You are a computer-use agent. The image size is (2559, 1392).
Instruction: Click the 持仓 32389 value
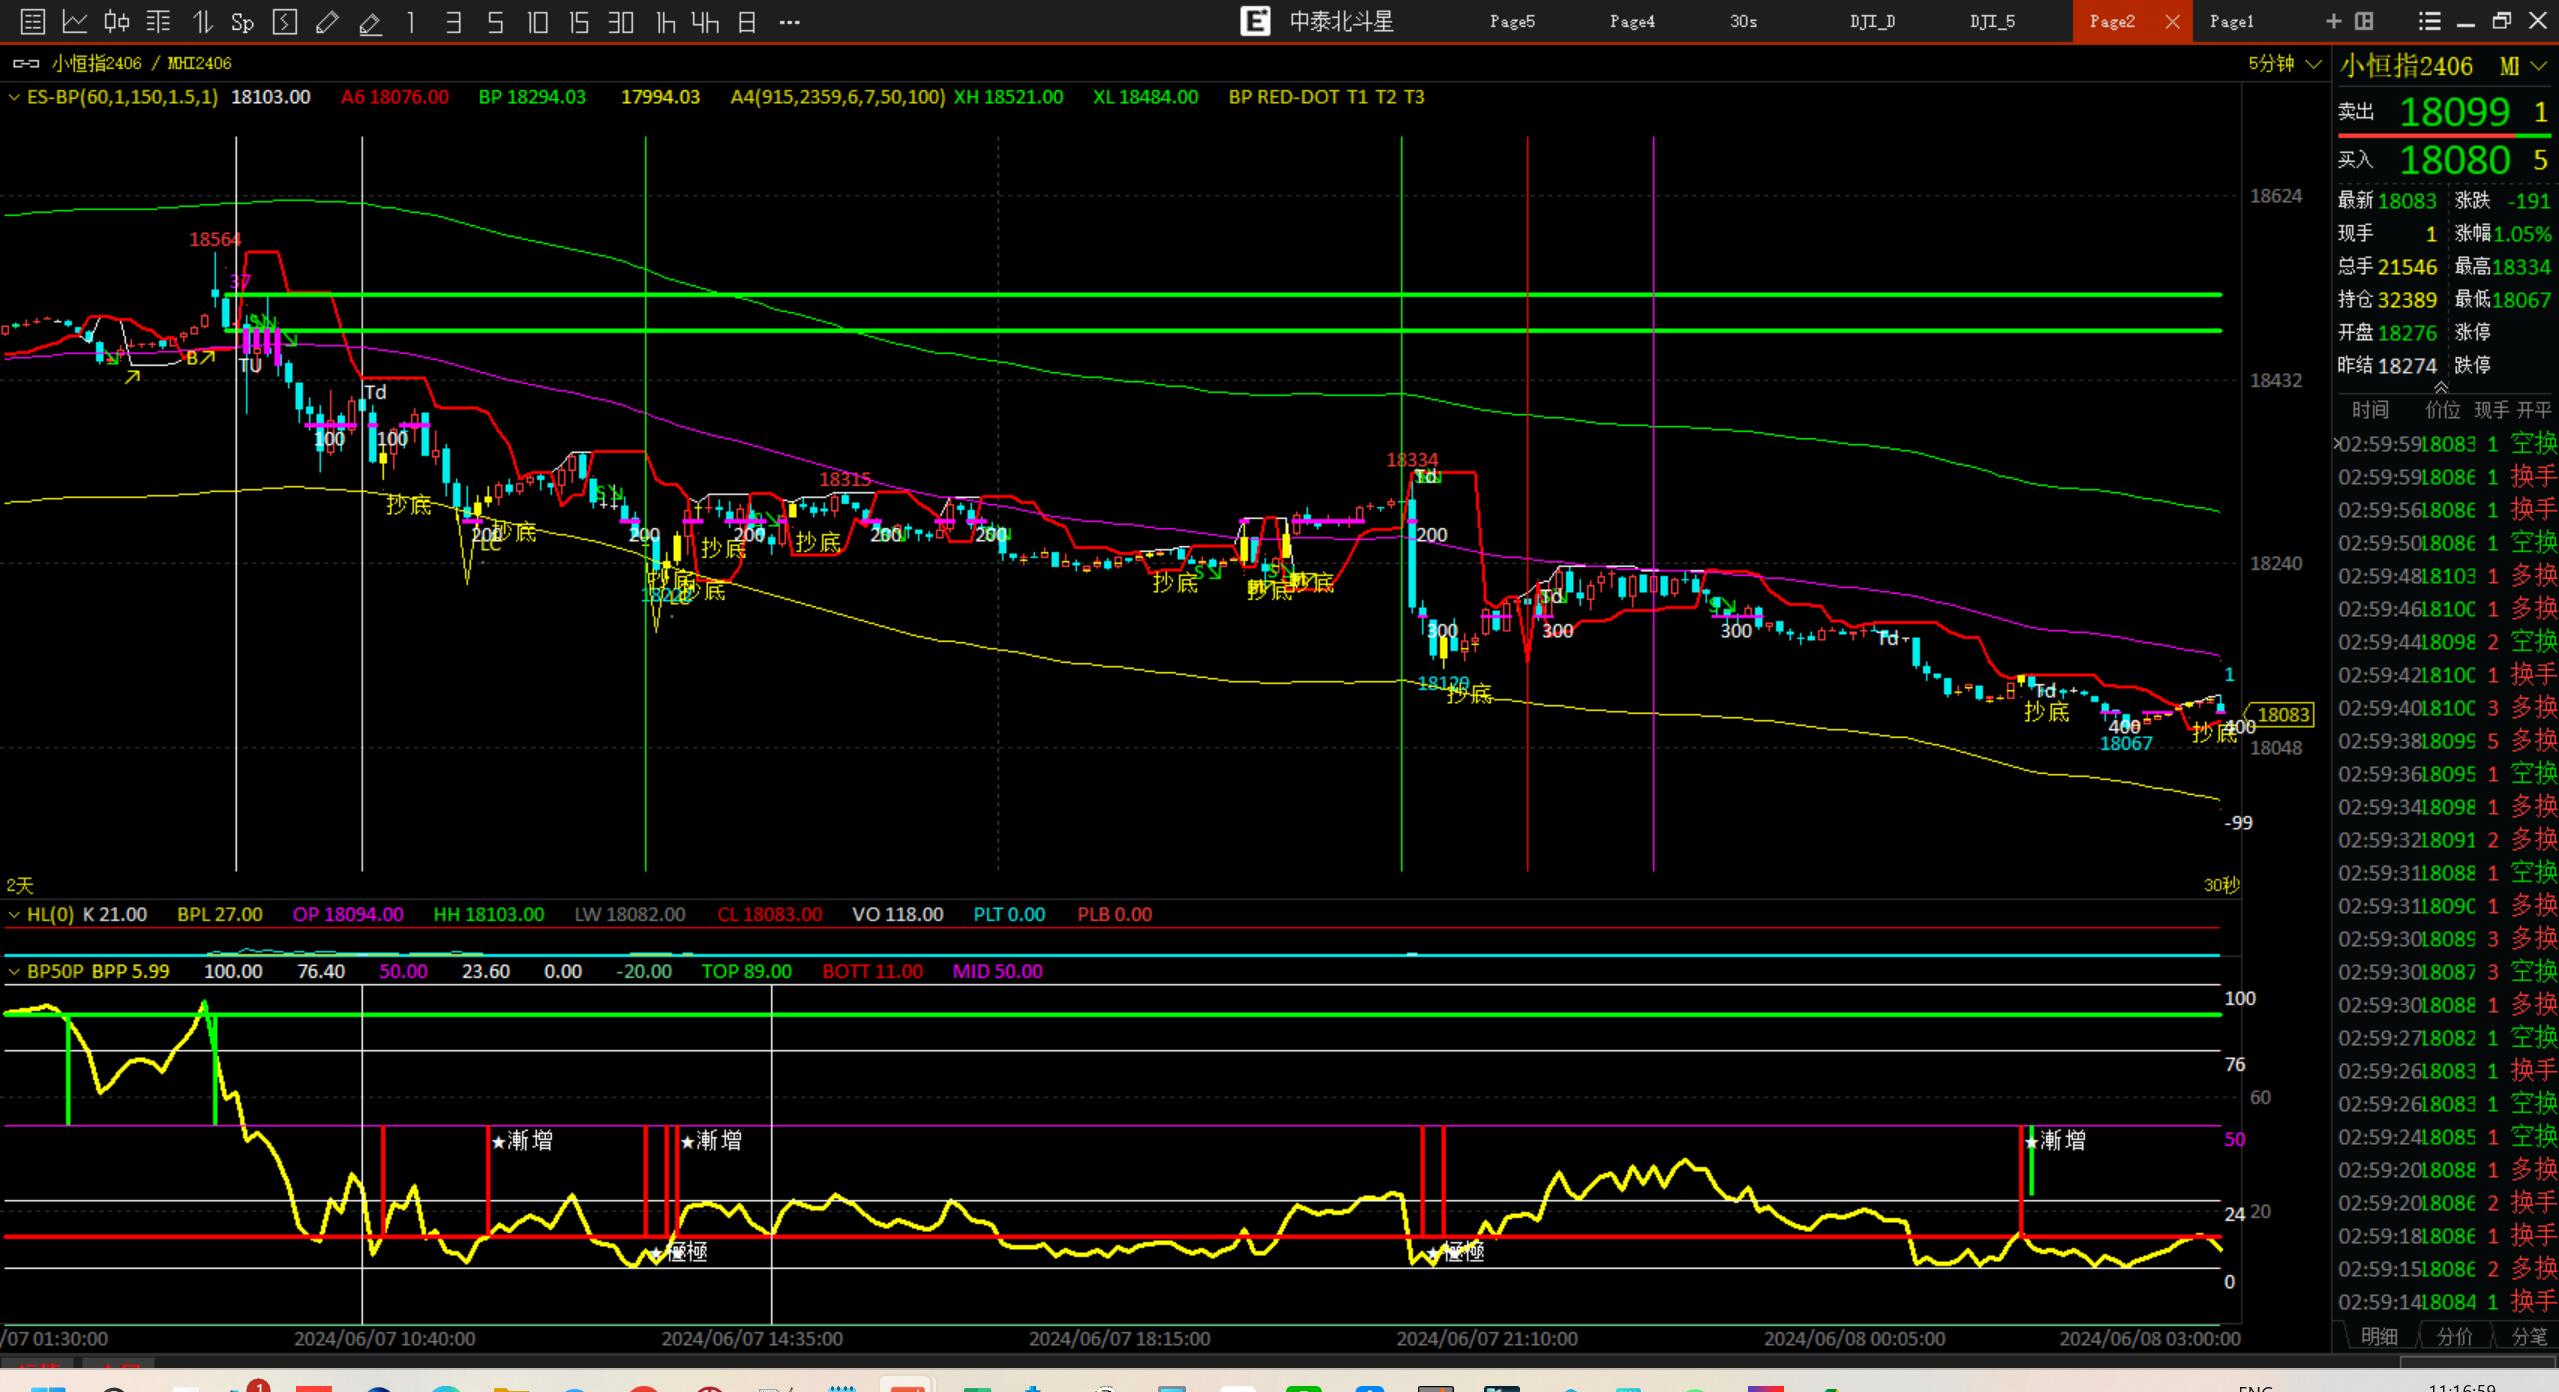tap(2407, 299)
